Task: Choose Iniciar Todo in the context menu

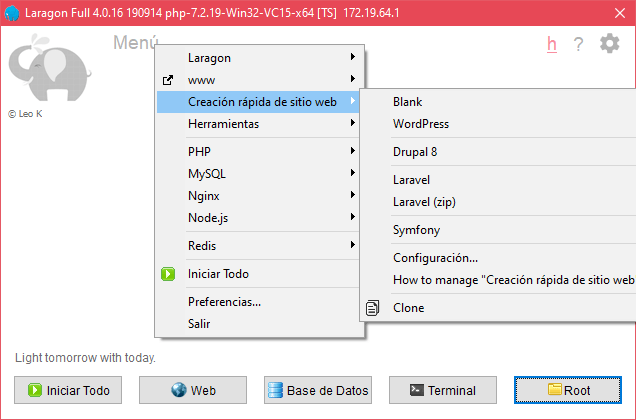Action: pyautogui.click(x=258, y=274)
